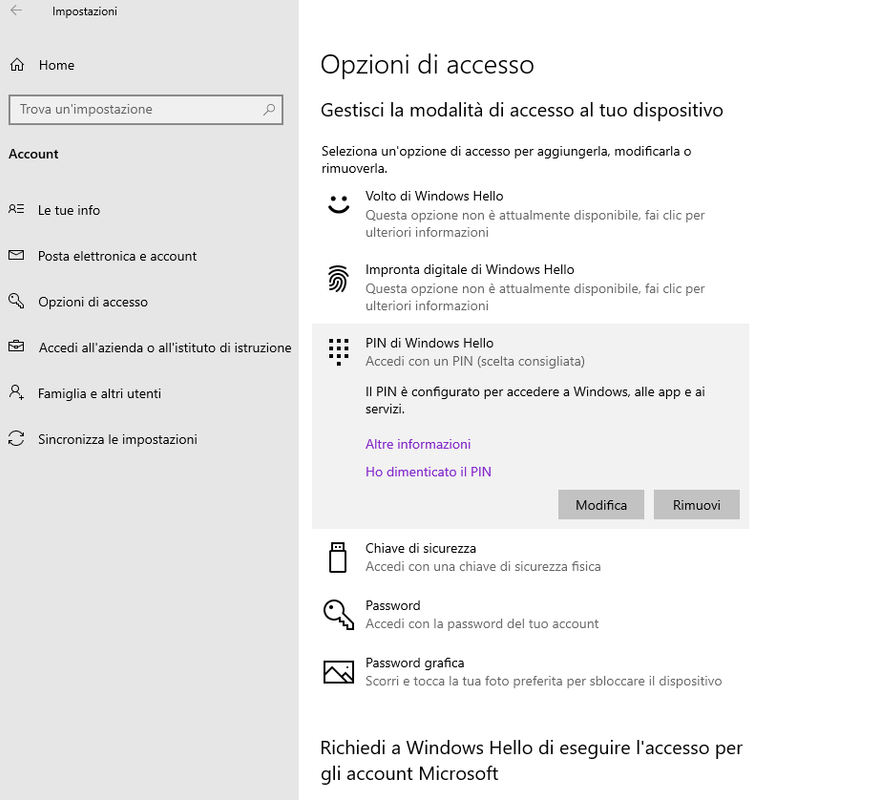880x800 pixels.
Task: Expand the Password option
Action: [530, 615]
